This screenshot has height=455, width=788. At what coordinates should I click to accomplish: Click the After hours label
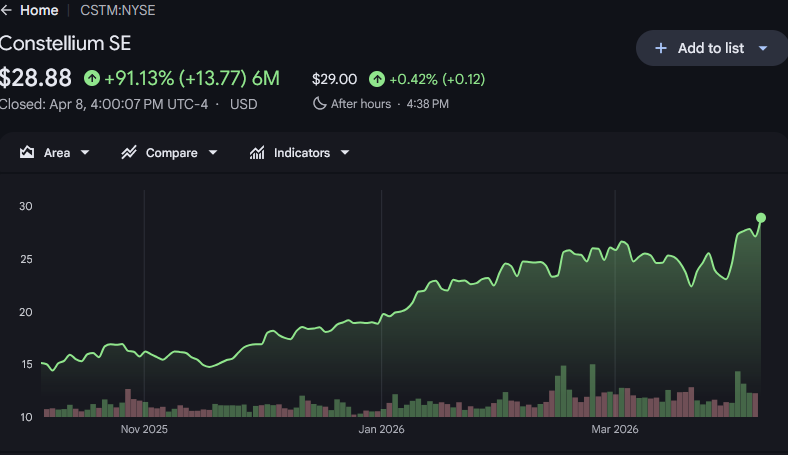click(x=360, y=104)
